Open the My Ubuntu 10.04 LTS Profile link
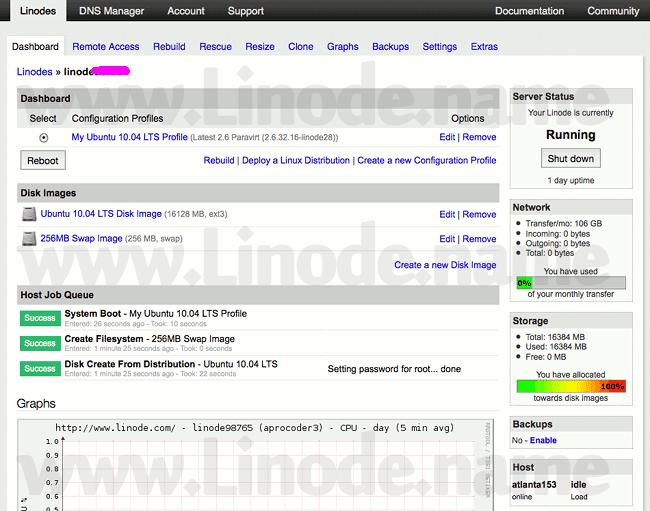The height and width of the screenshot is (511, 650). click(129, 137)
